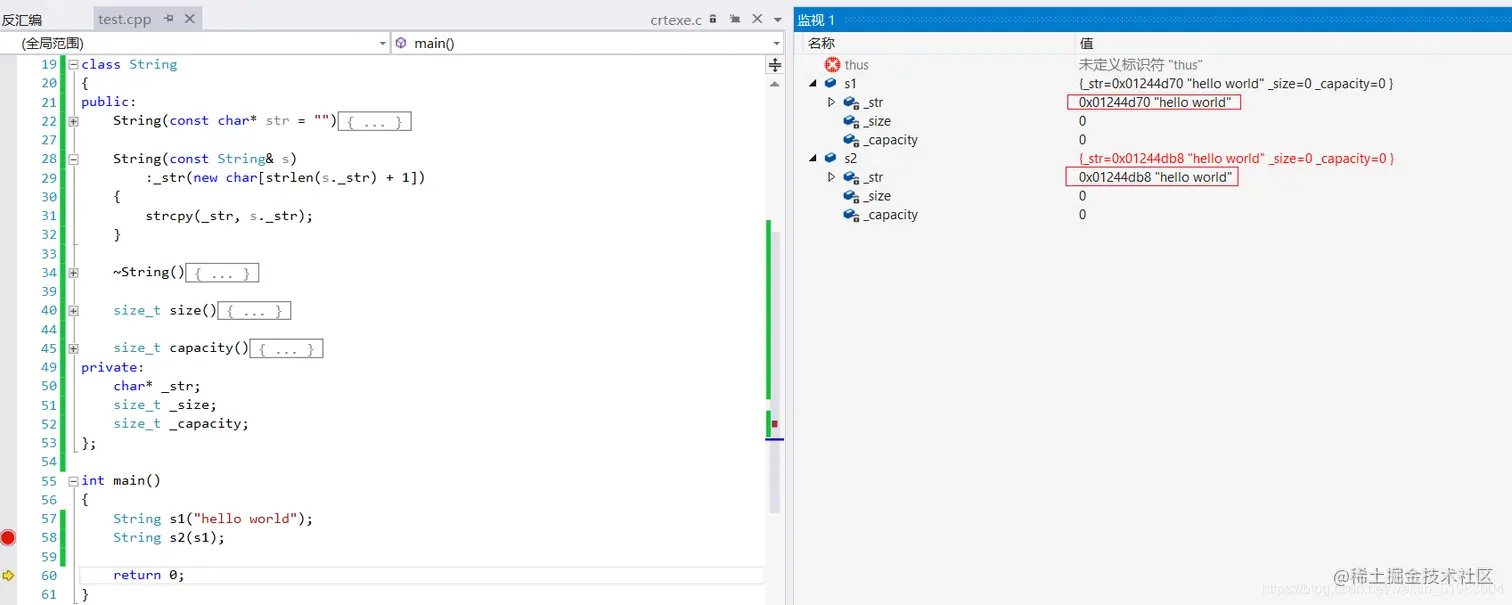Collapse the s2 watch variable

pos(813,159)
